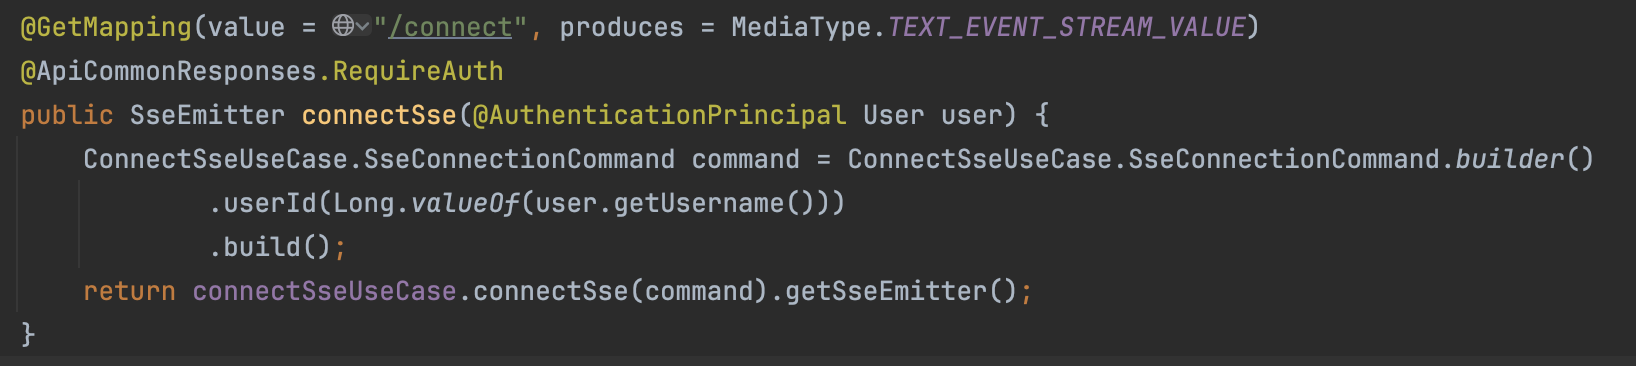The image size is (1636, 366).
Task: Place cursor on RequireAuth
Action: coord(418,71)
